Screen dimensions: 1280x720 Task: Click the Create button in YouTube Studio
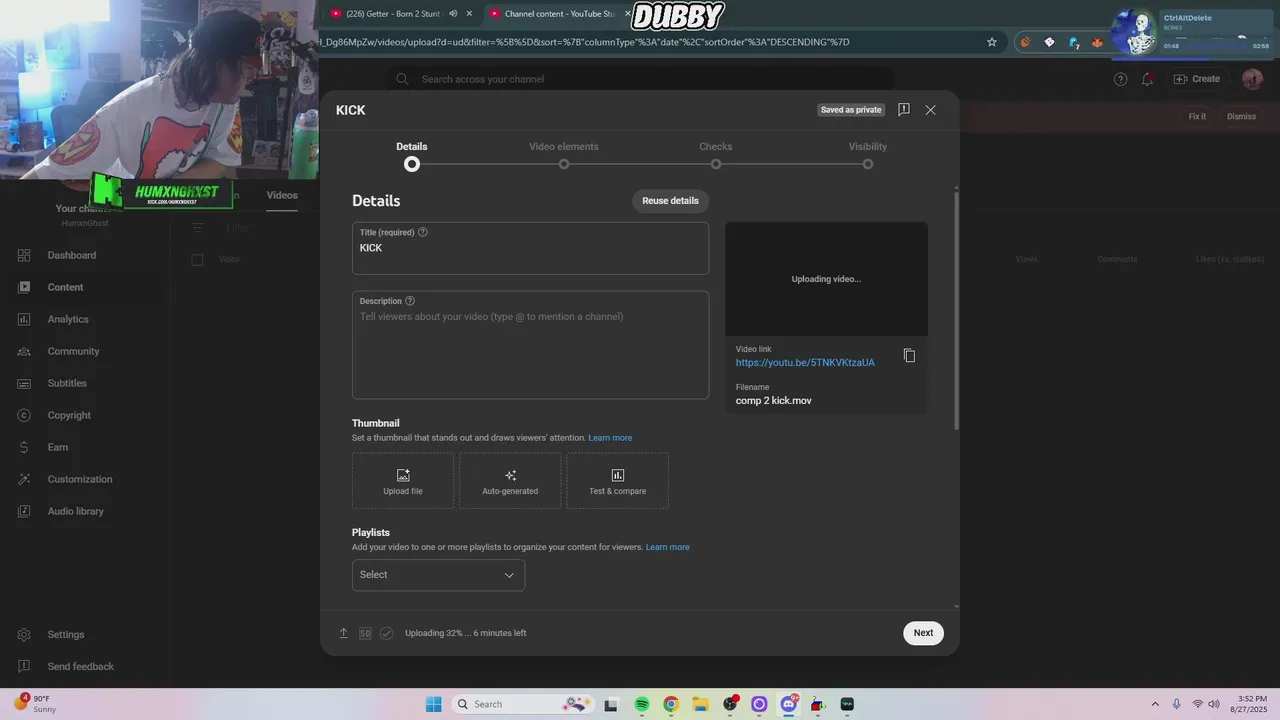click(x=1197, y=79)
